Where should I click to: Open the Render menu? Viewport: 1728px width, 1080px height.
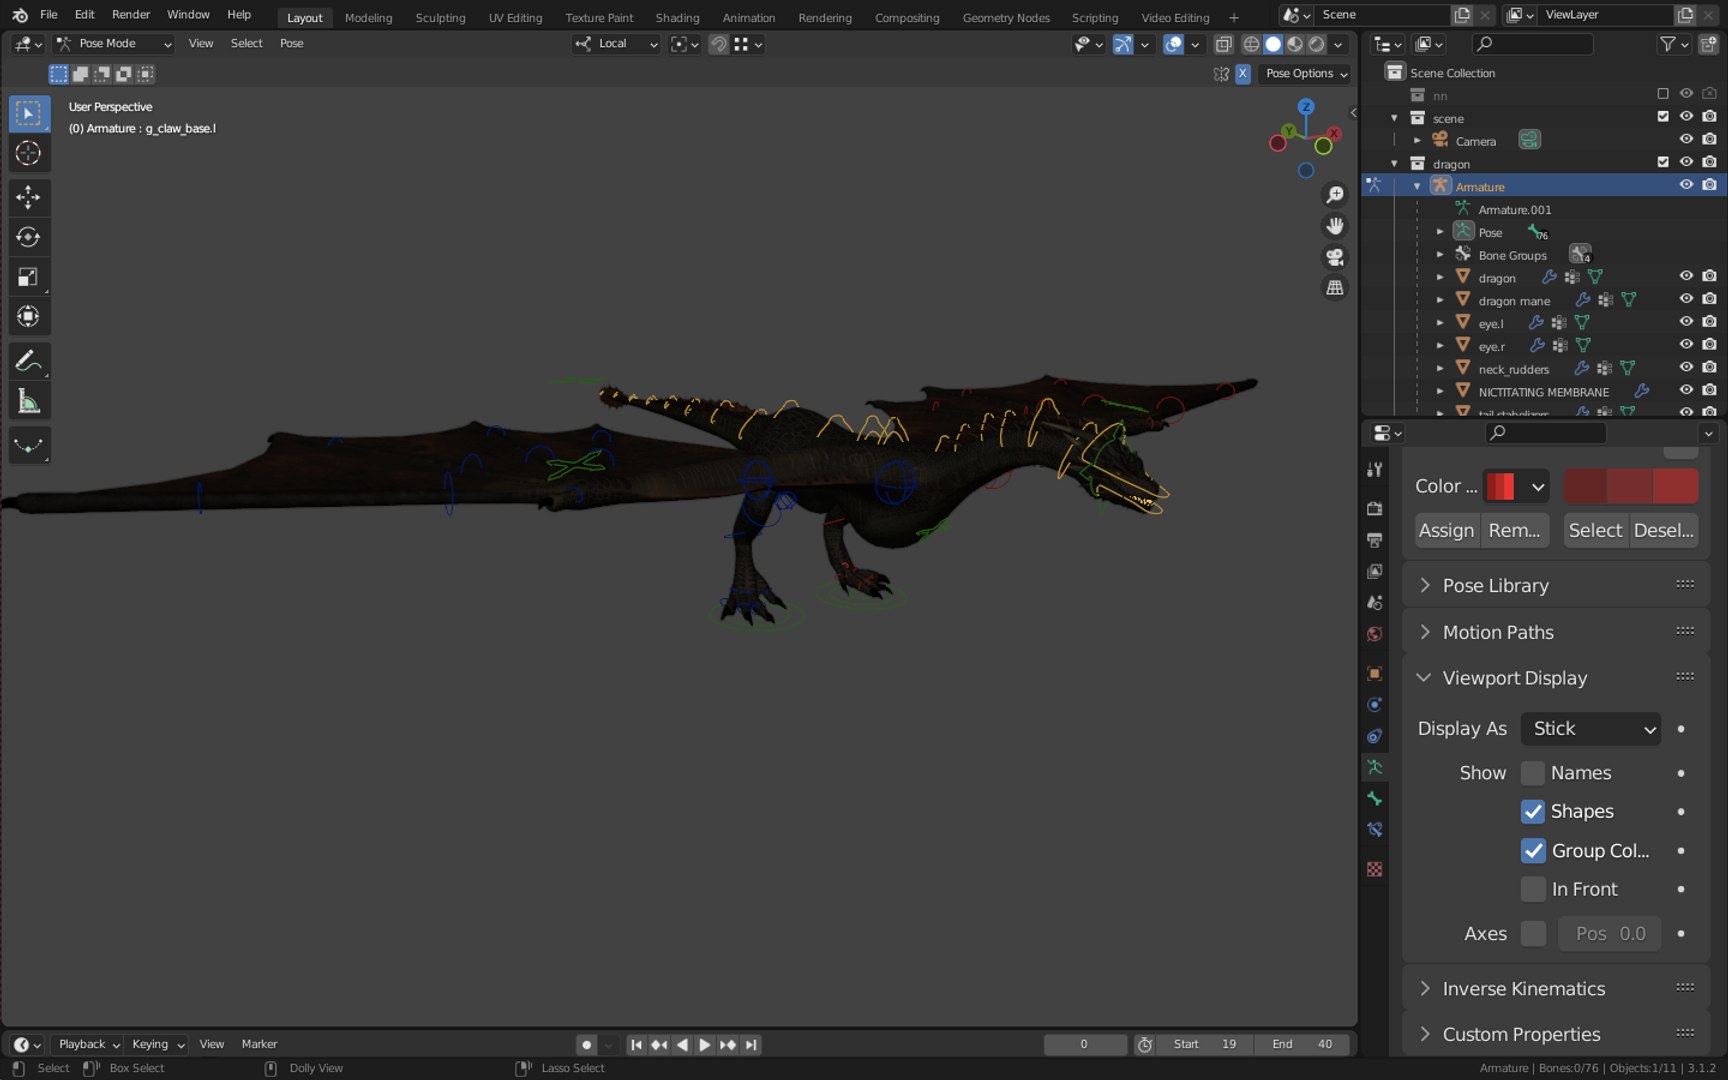pyautogui.click(x=131, y=15)
